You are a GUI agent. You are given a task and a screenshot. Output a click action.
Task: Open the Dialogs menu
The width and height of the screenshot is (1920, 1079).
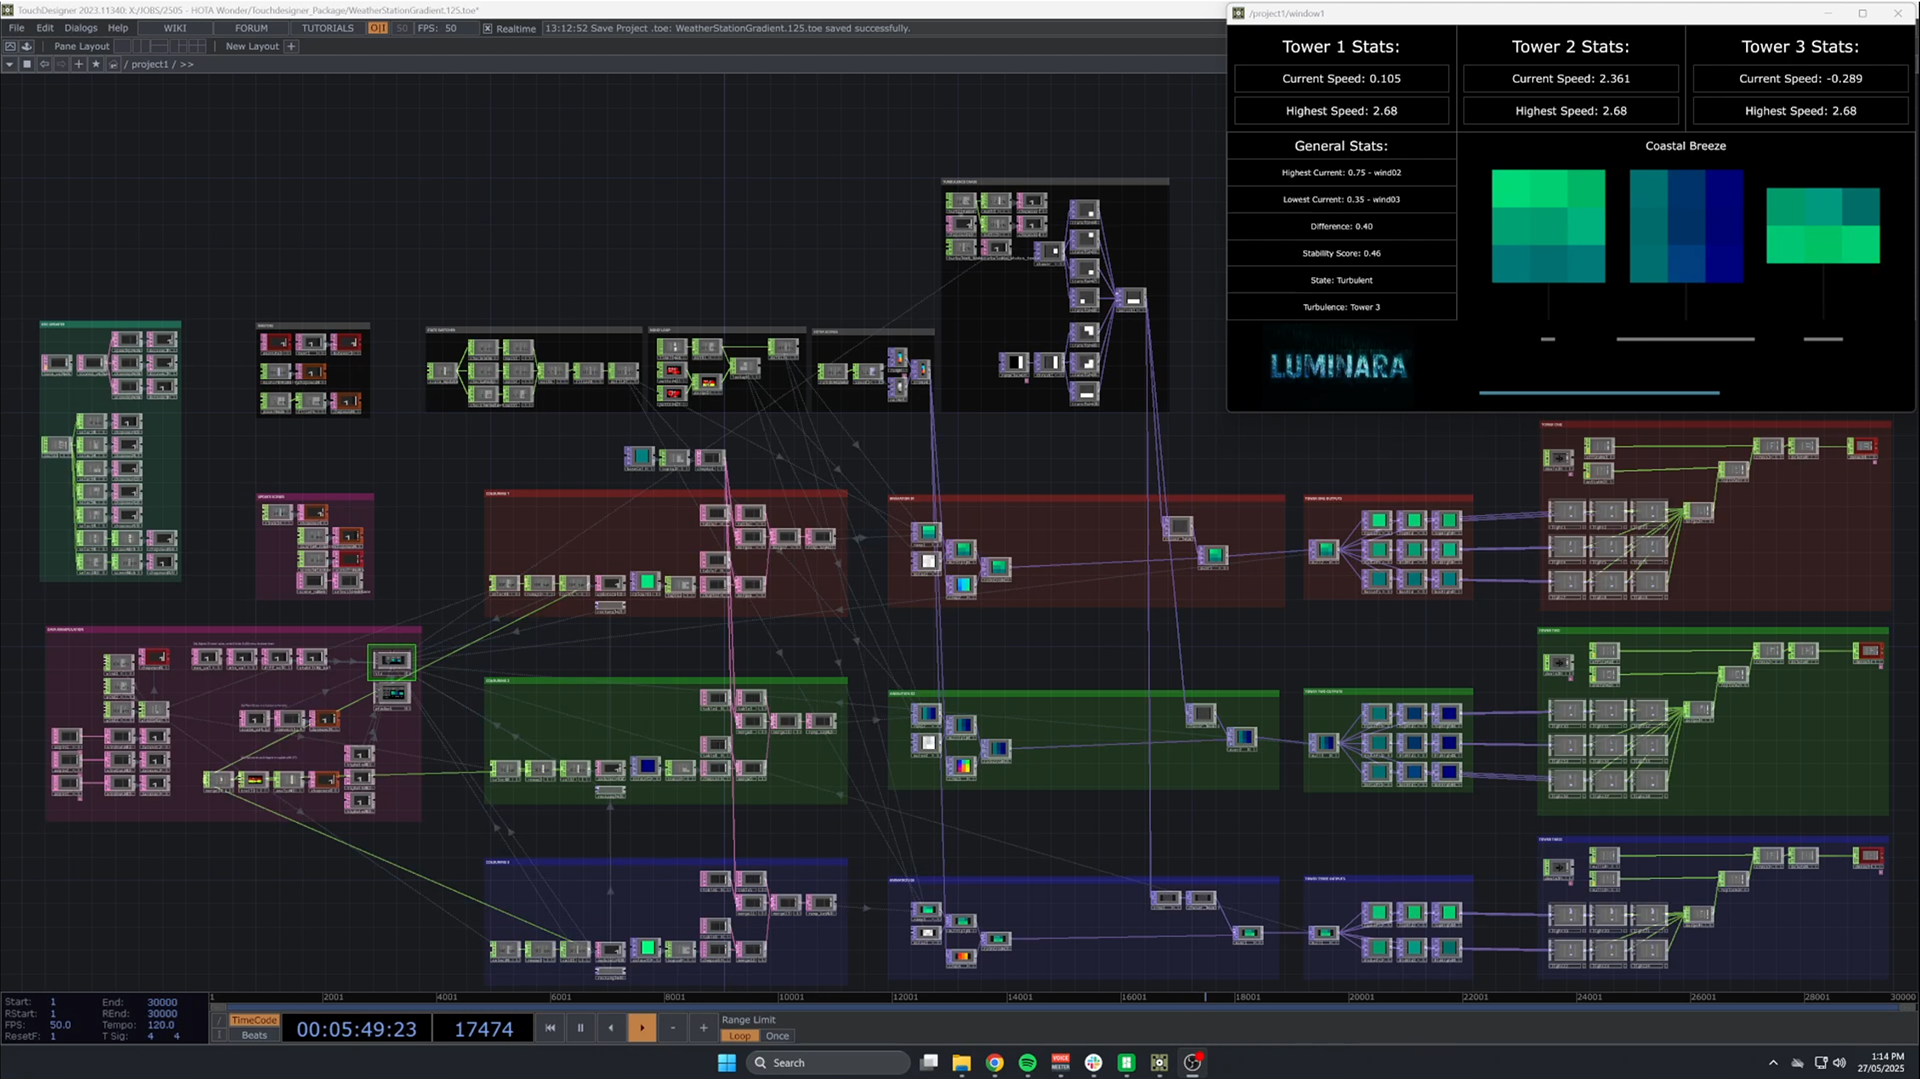click(x=81, y=28)
